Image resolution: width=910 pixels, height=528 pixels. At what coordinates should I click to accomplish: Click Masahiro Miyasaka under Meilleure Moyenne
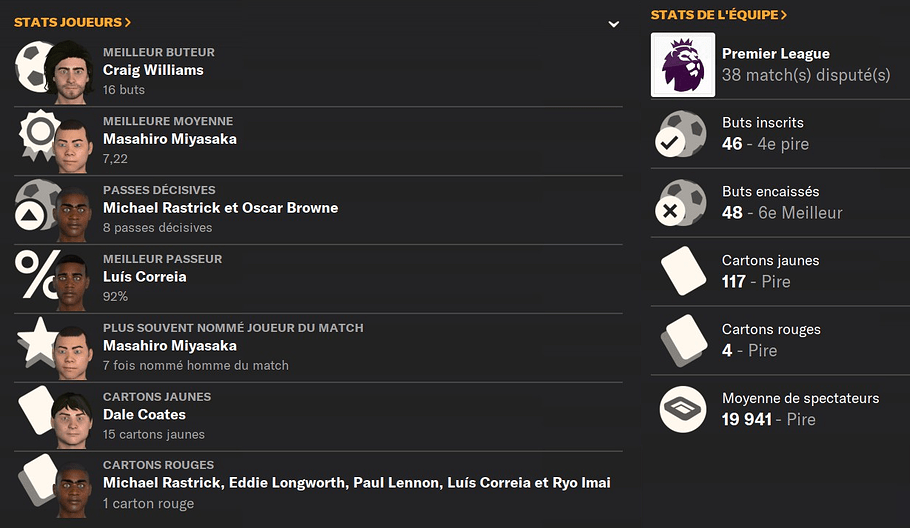170,139
